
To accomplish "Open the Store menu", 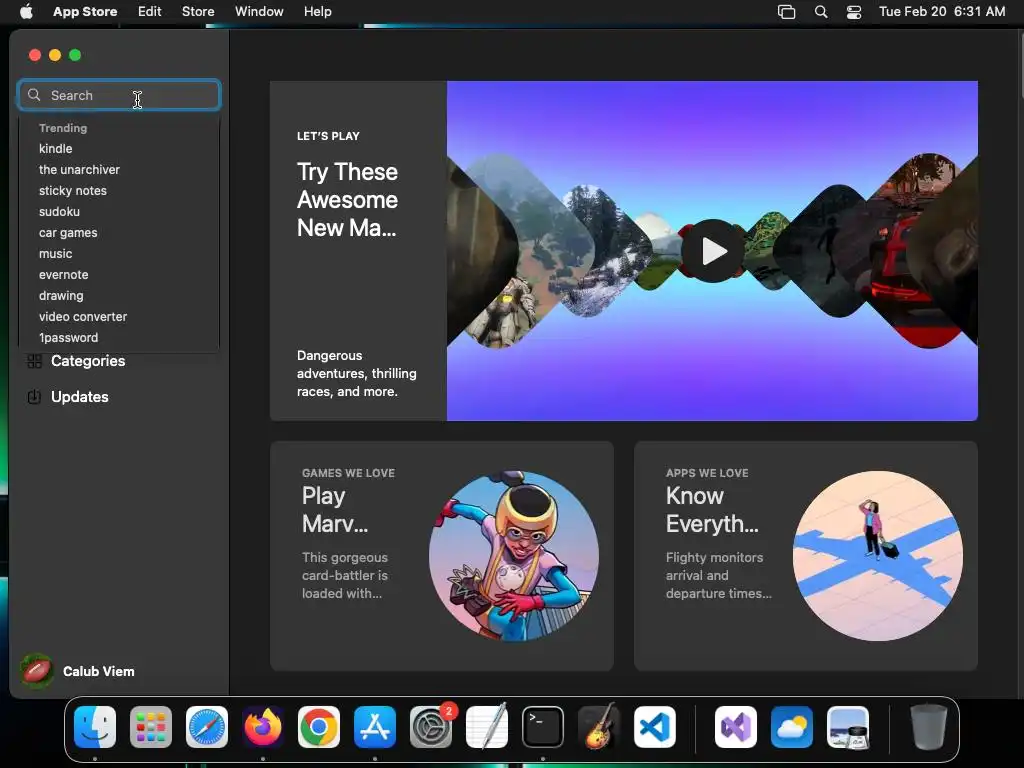I will coord(198,11).
